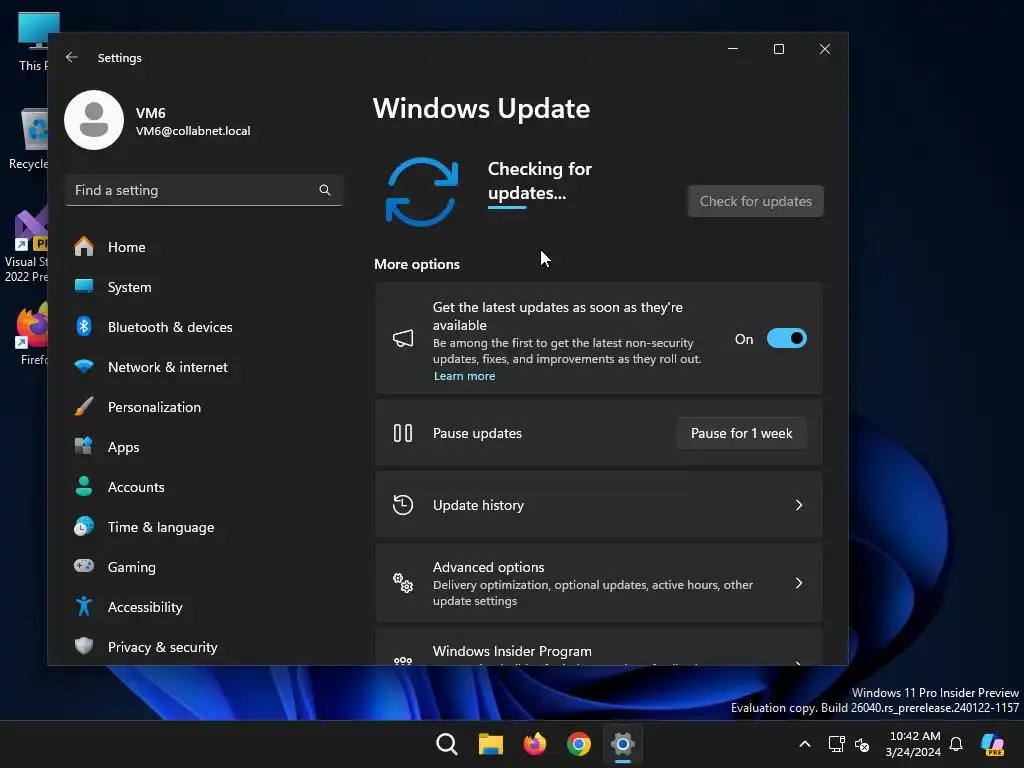Select the This PC desktop icon
The width and height of the screenshot is (1024, 768).
pyautogui.click(x=33, y=41)
